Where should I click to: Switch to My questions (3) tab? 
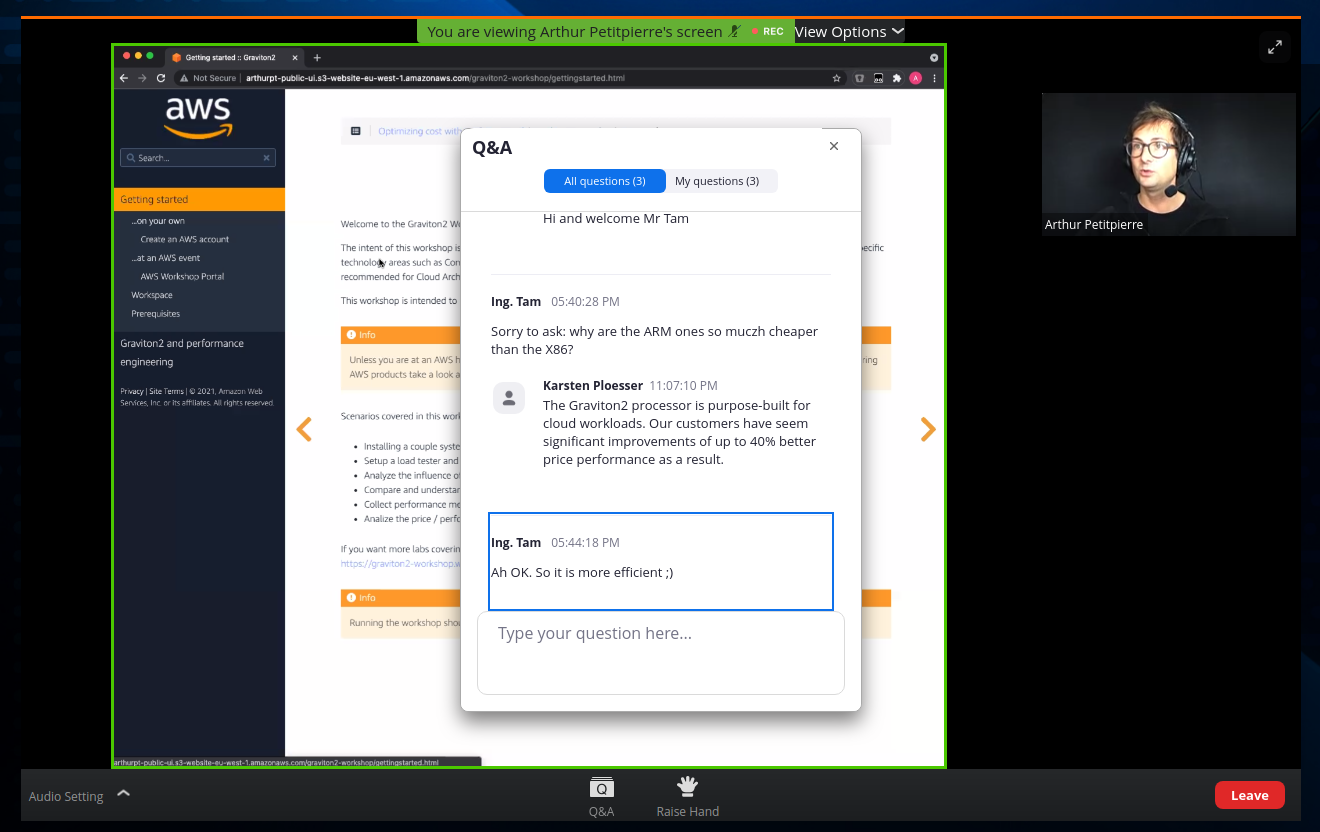[716, 181]
